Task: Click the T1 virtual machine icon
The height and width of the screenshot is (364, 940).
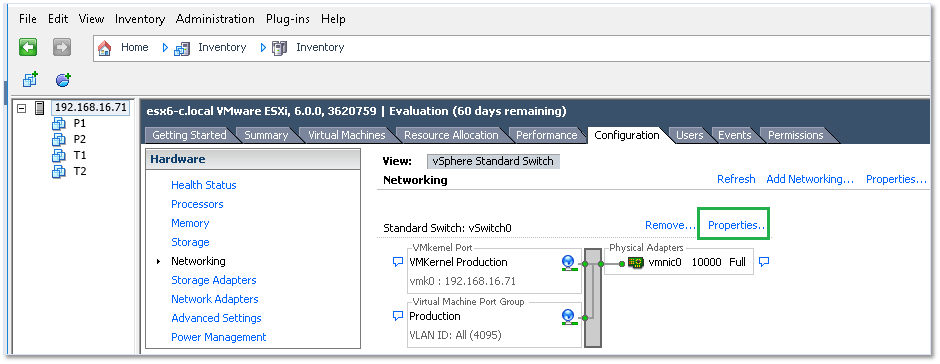Action: 59,156
